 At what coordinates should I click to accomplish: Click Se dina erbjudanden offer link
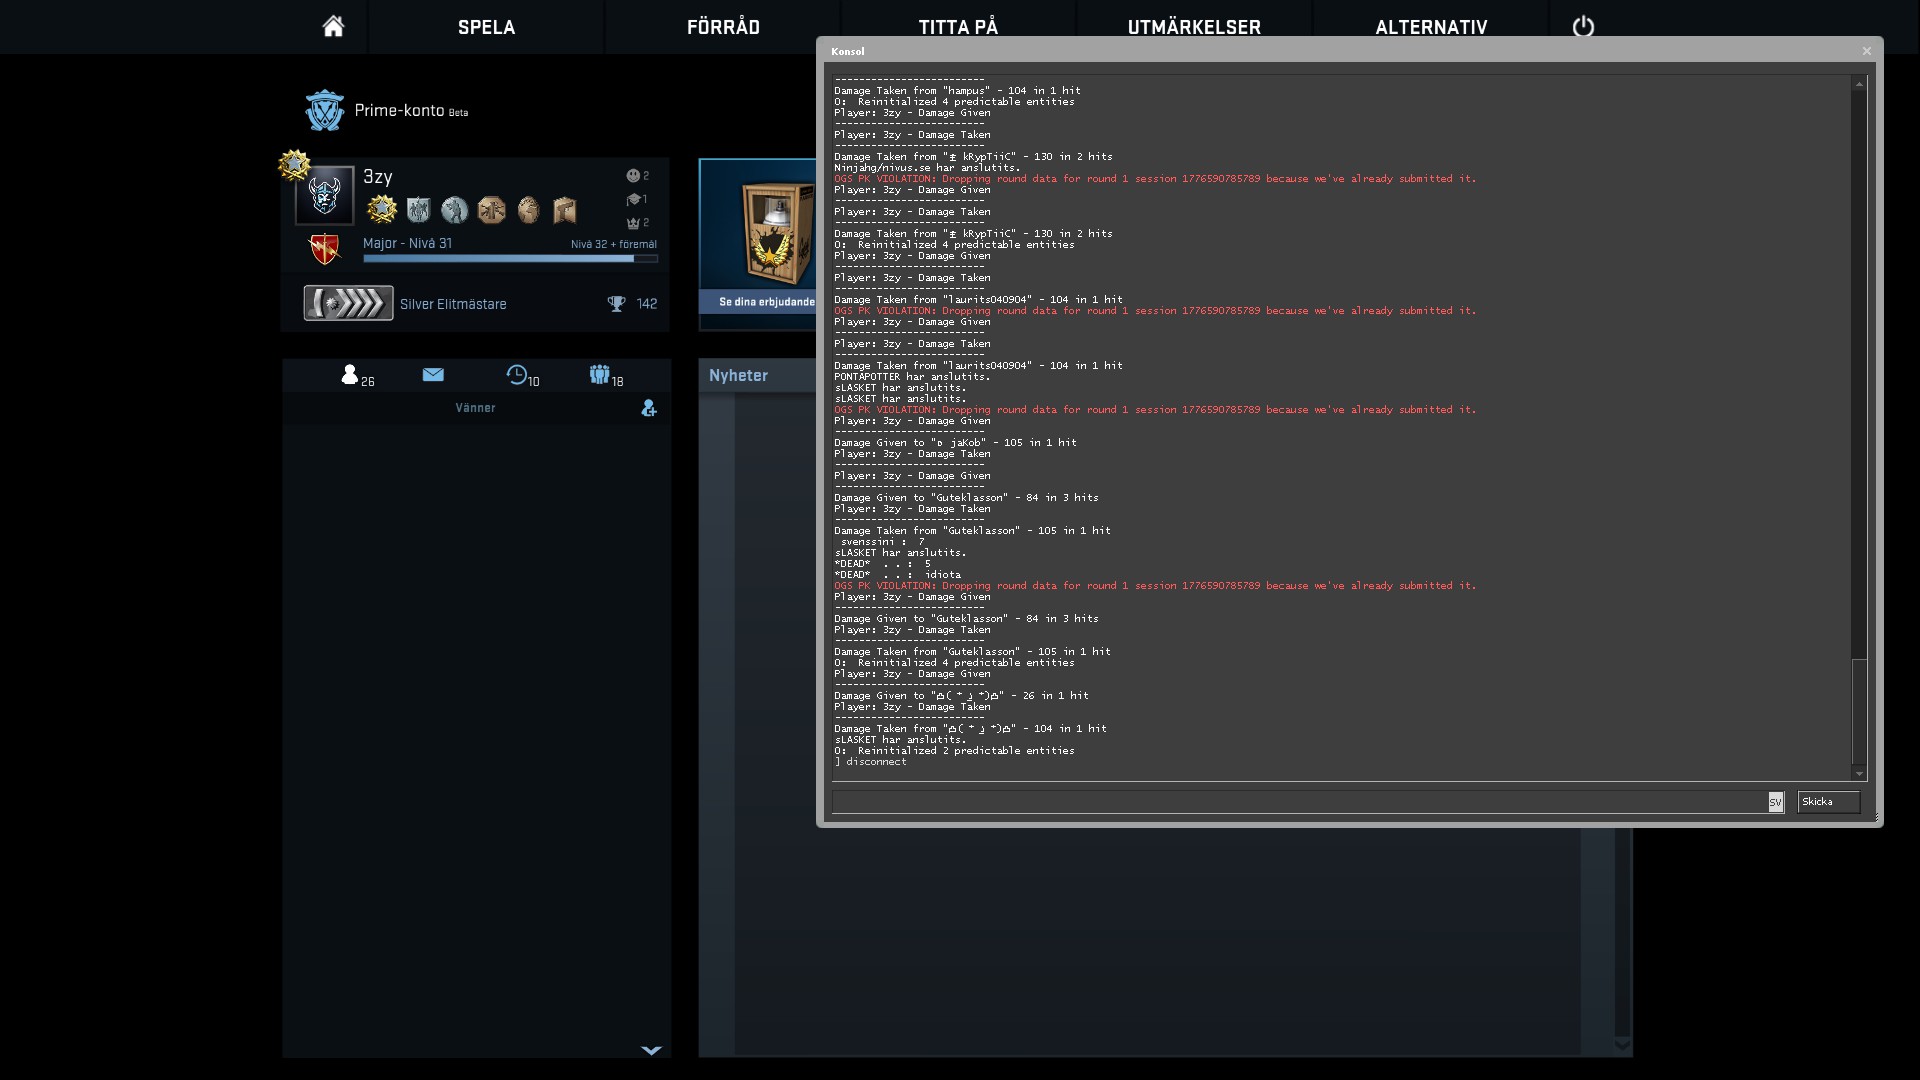coord(766,302)
